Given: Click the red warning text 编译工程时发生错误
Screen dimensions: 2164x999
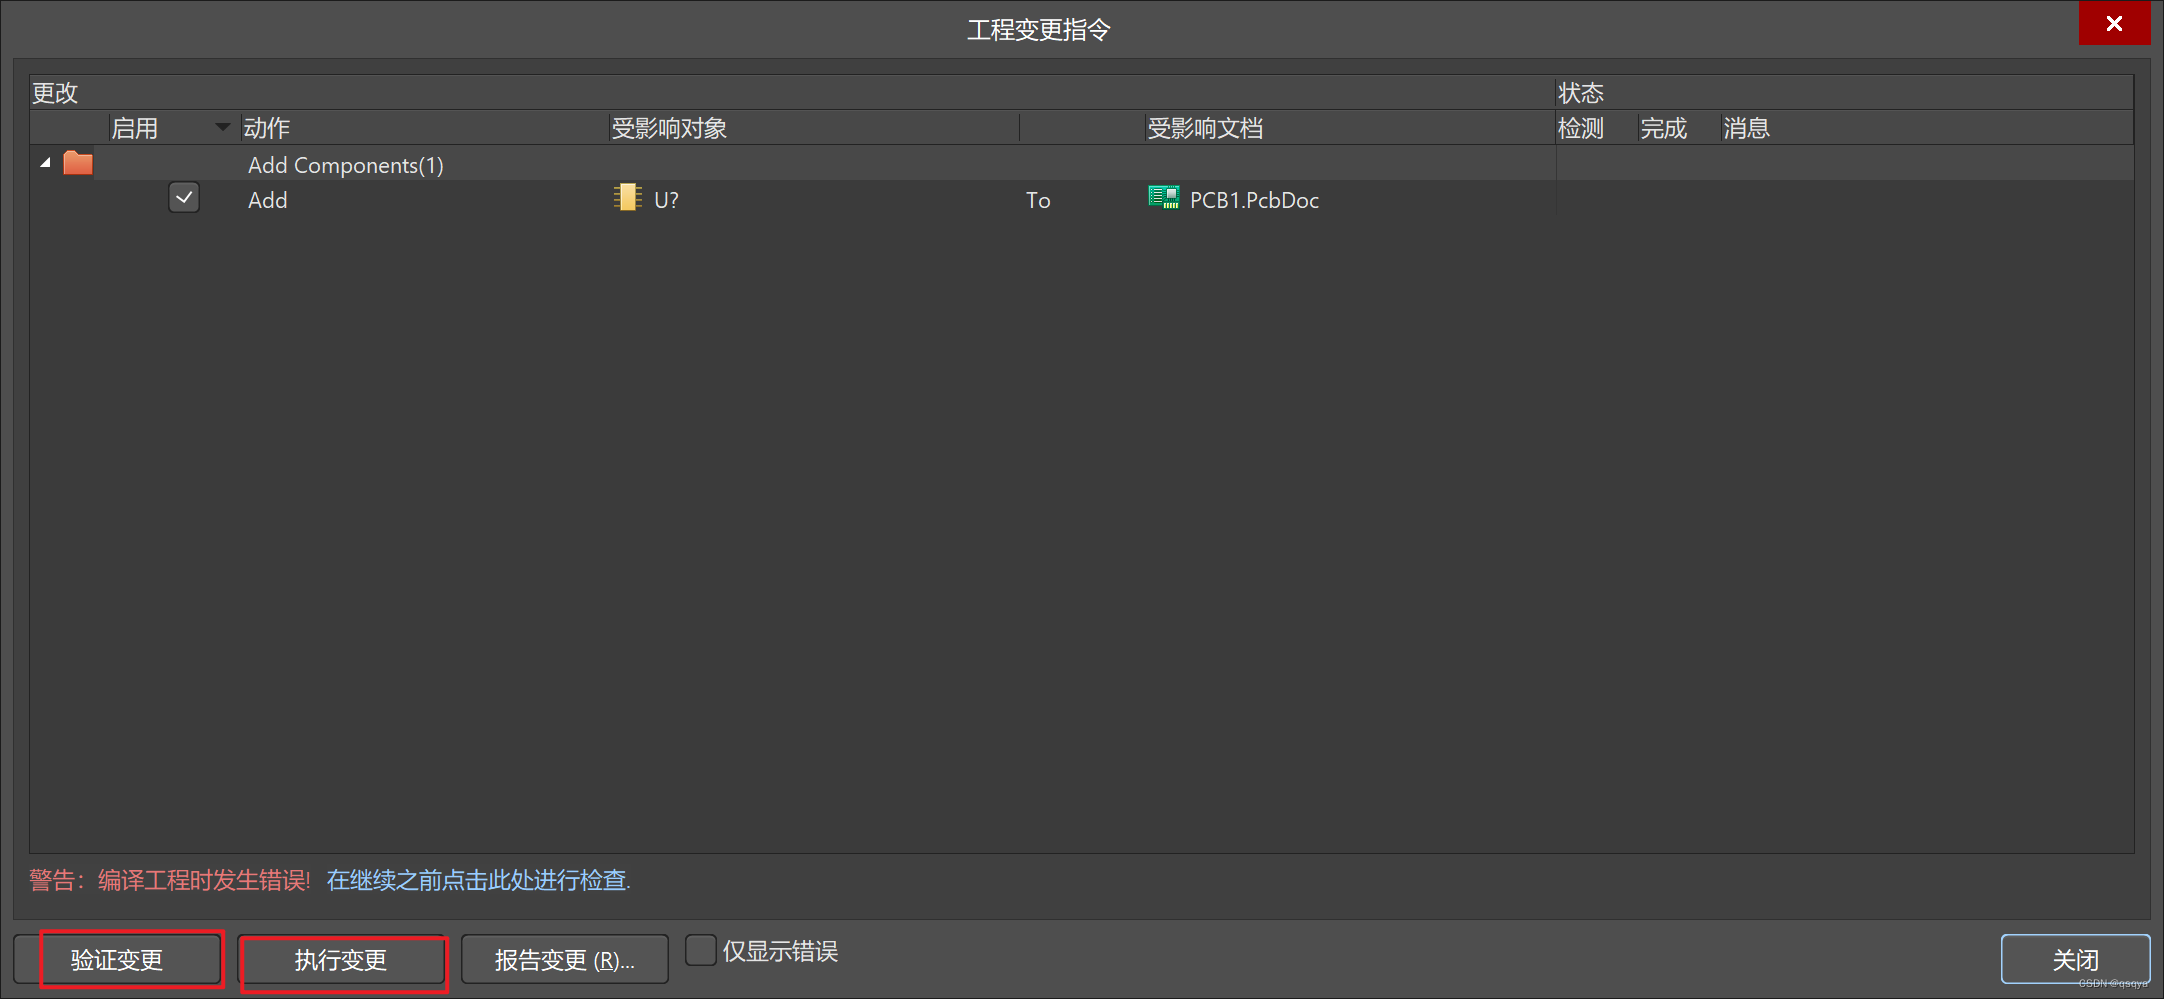Looking at the screenshot, I should [x=204, y=880].
